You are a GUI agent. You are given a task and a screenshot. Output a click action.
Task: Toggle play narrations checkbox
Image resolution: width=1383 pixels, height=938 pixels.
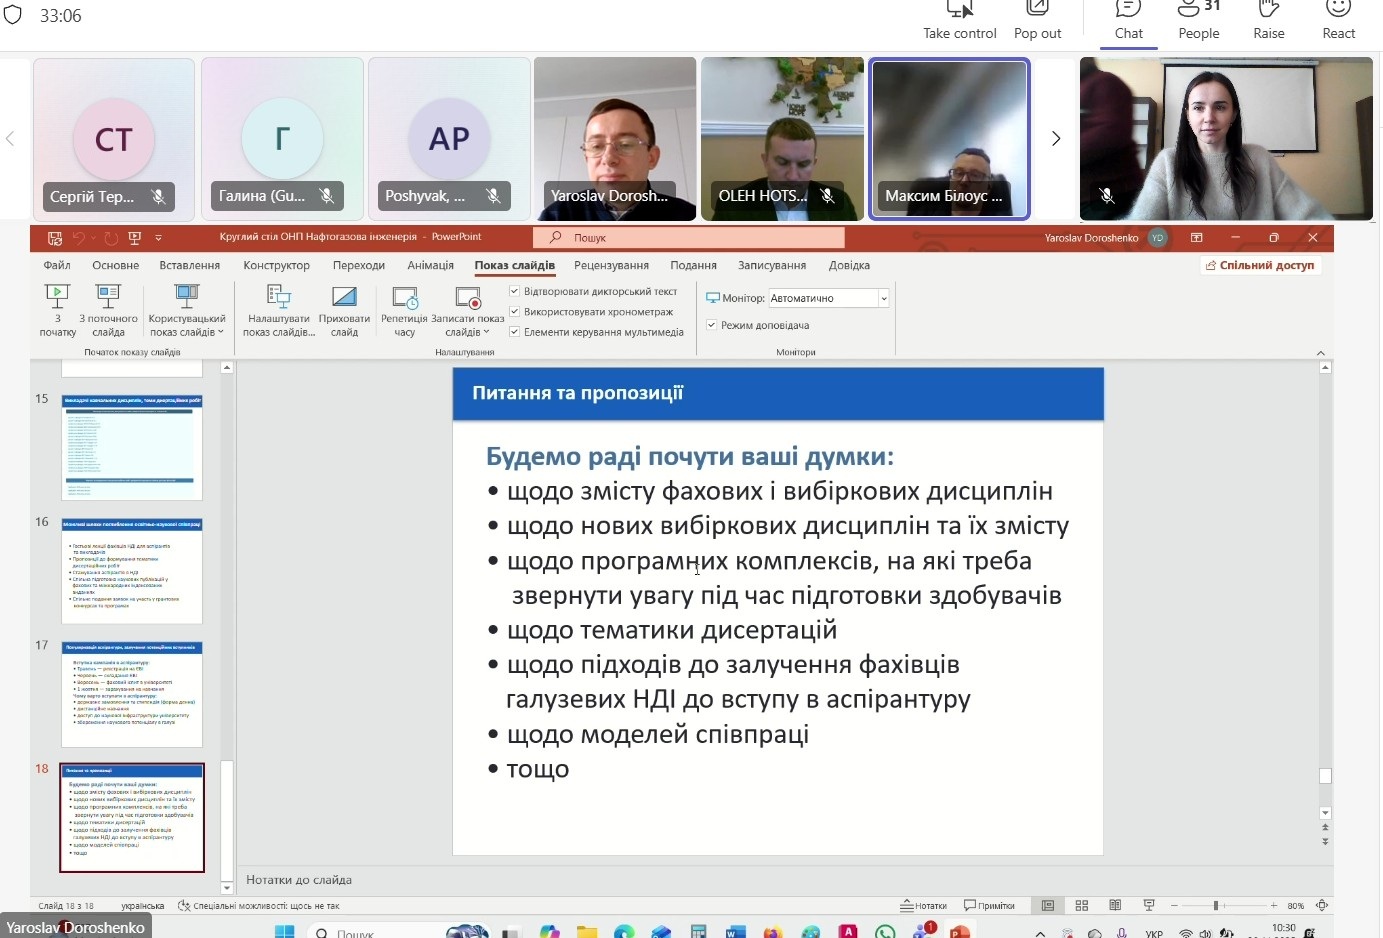click(515, 292)
